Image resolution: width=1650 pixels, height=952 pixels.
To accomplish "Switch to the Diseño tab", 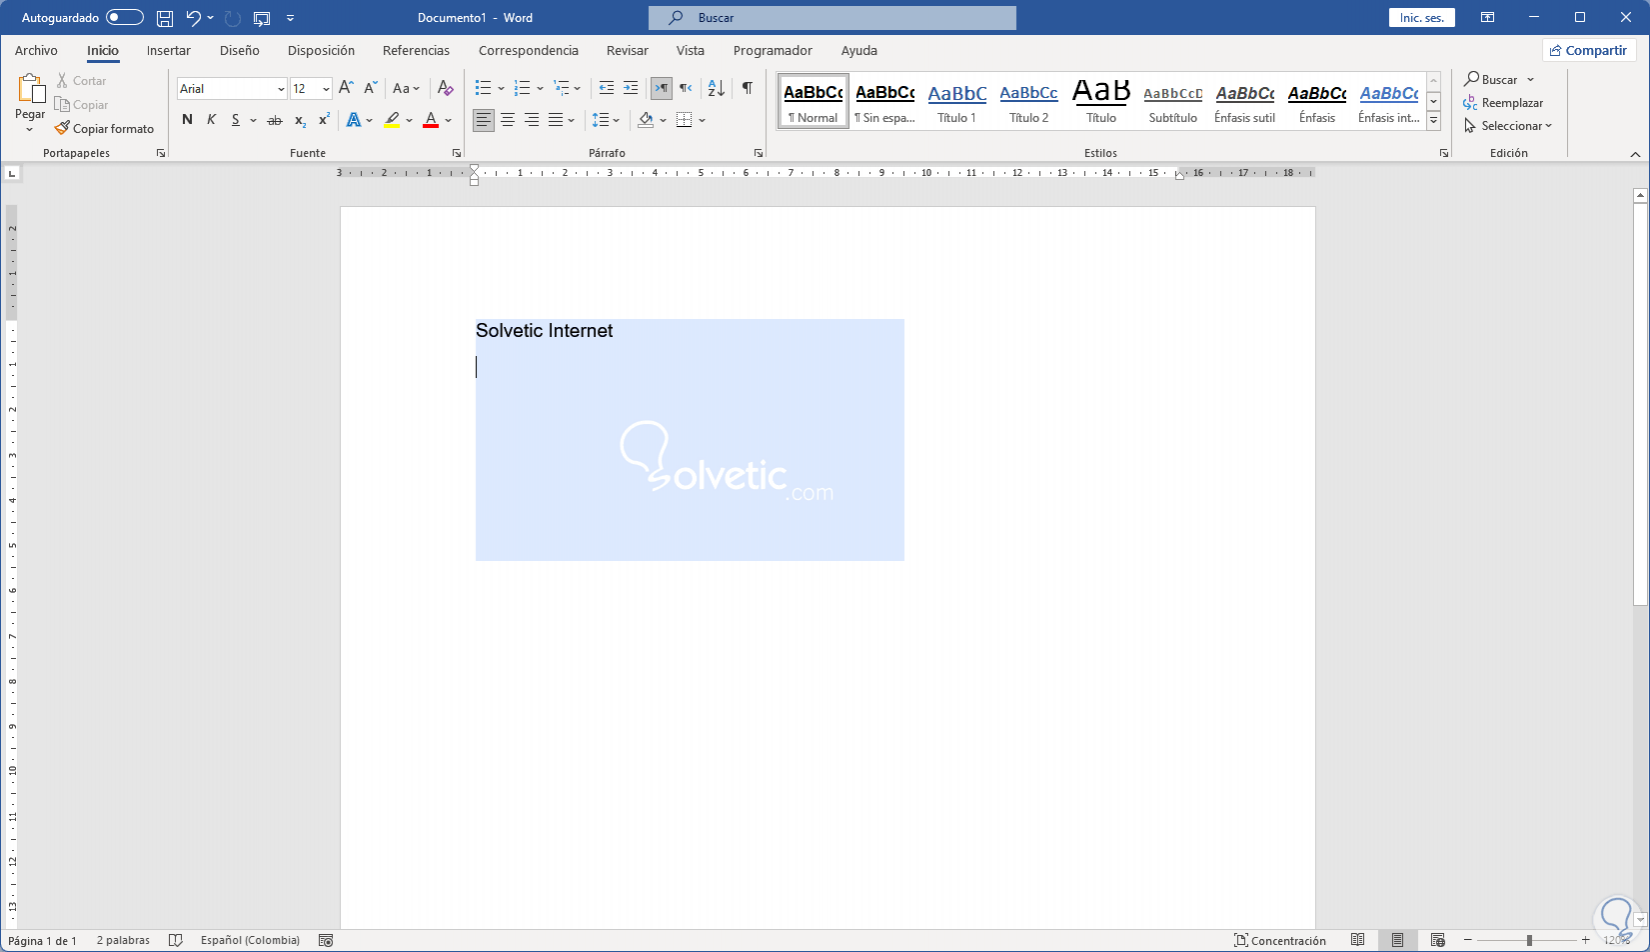I will click(x=240, y=50).
